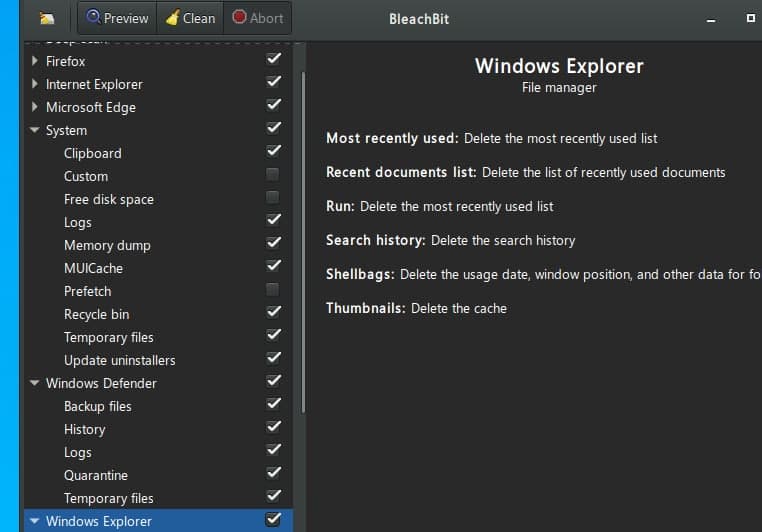Select the Memory dump item
Viewport: 762px width, 532px height.
point(107,245)
